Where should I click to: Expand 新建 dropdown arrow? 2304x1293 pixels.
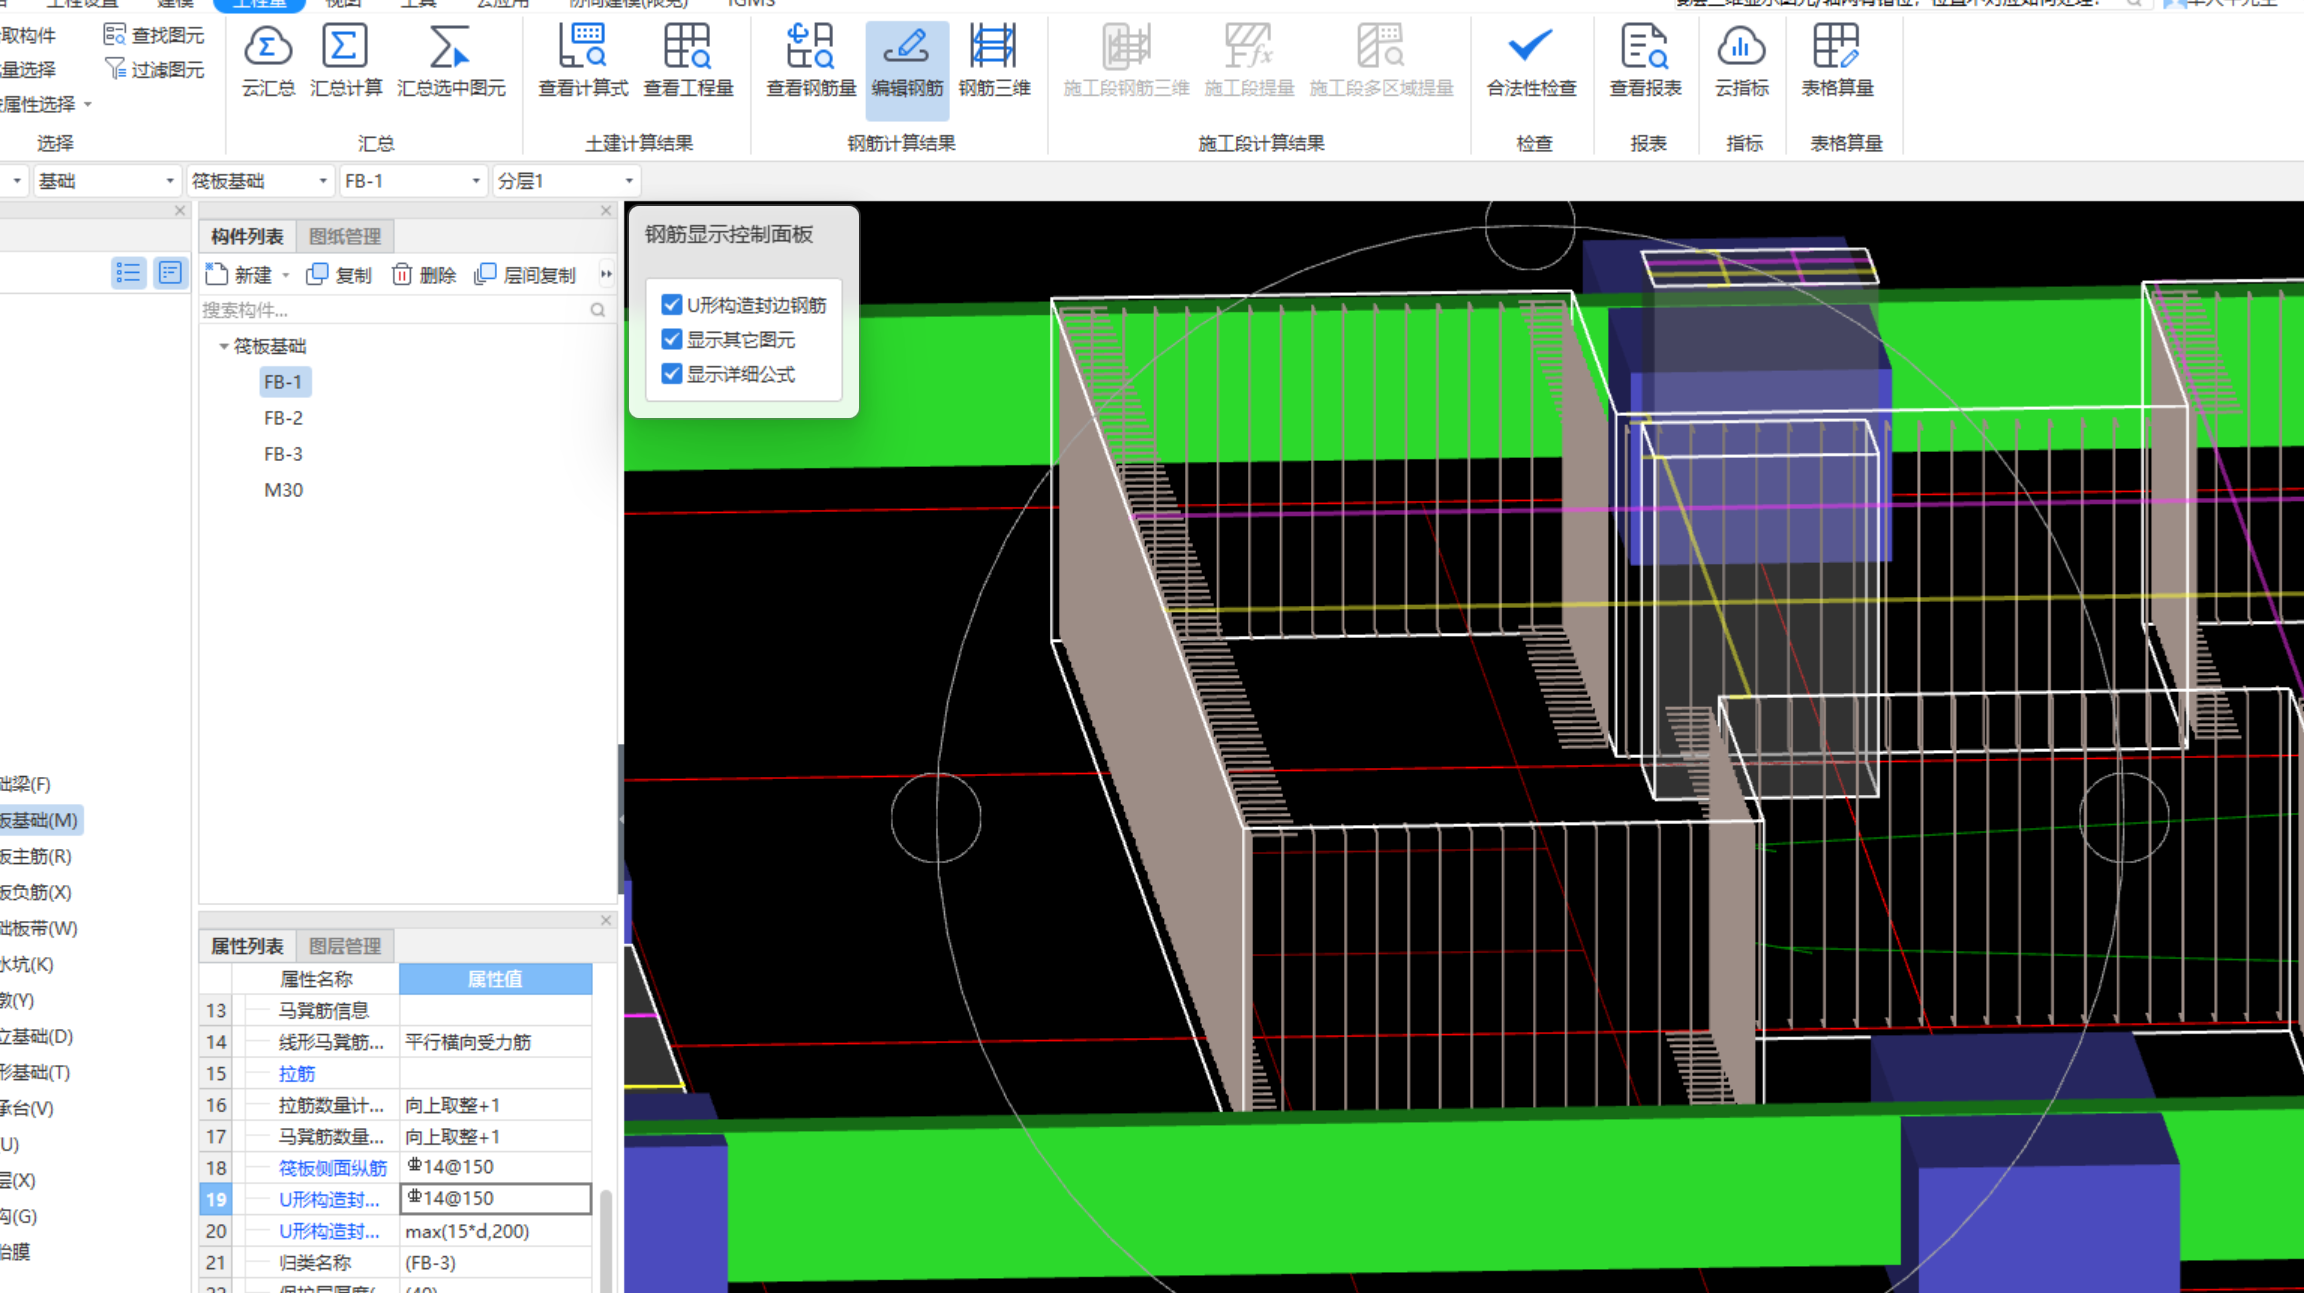pos(286,275)
